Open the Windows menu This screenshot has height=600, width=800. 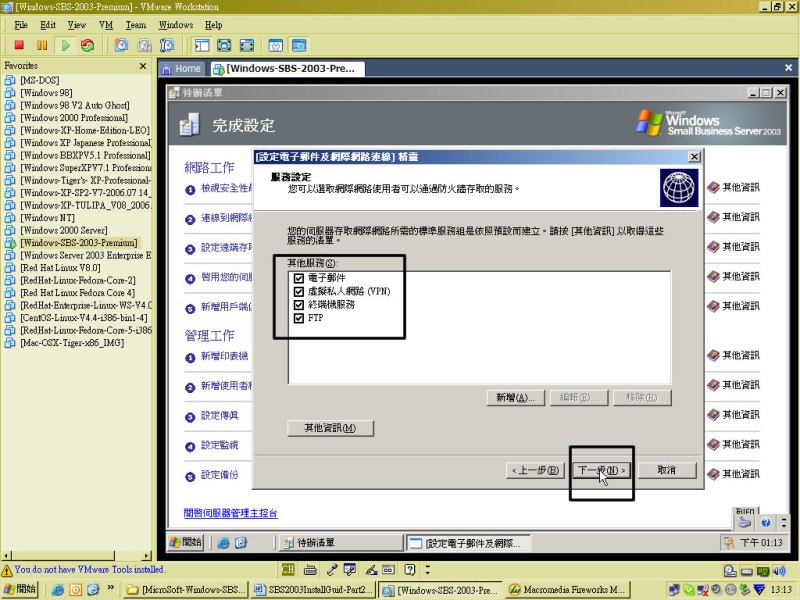(176, 25)
